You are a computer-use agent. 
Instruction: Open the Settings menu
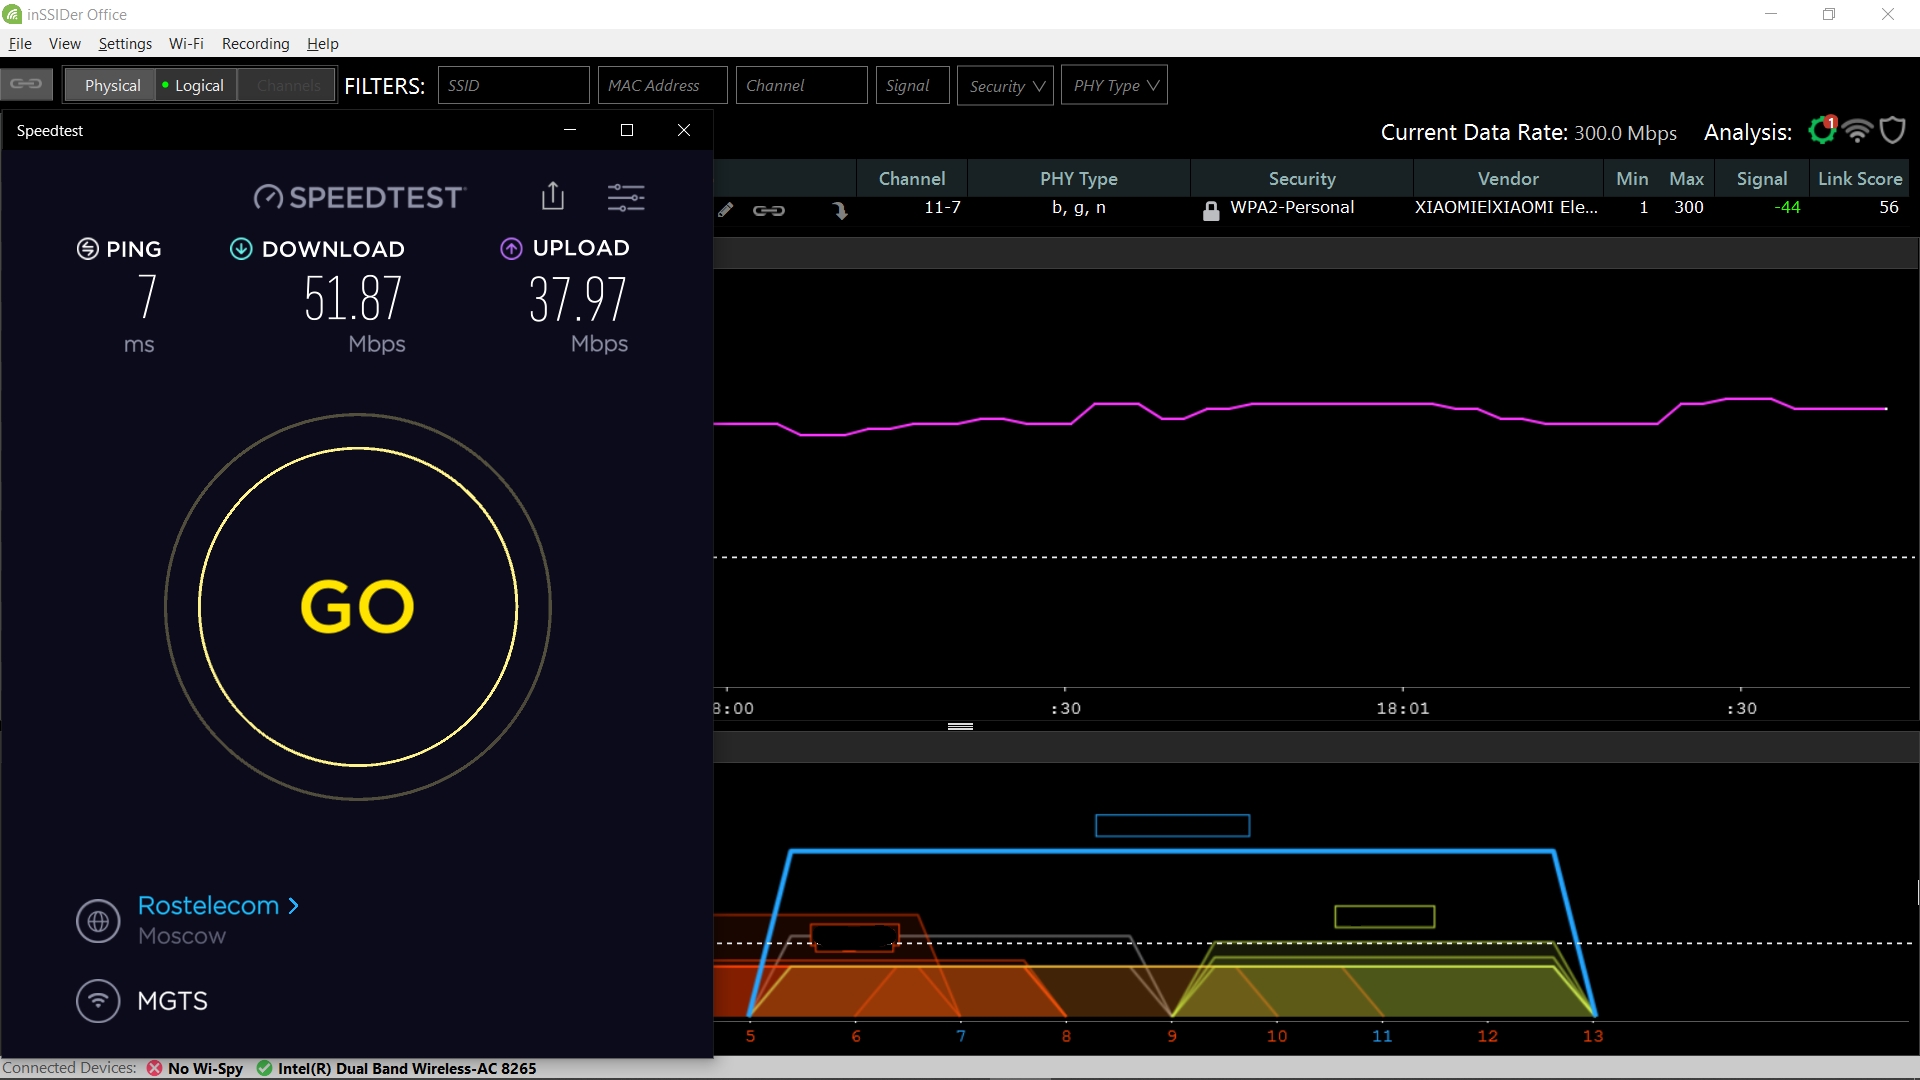pos(125,44)
